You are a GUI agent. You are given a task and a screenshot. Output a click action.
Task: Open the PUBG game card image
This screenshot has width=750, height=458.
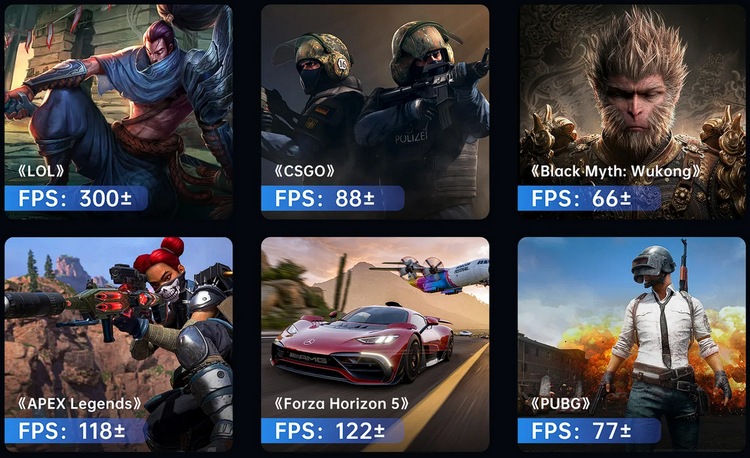[x=632, y=344]
